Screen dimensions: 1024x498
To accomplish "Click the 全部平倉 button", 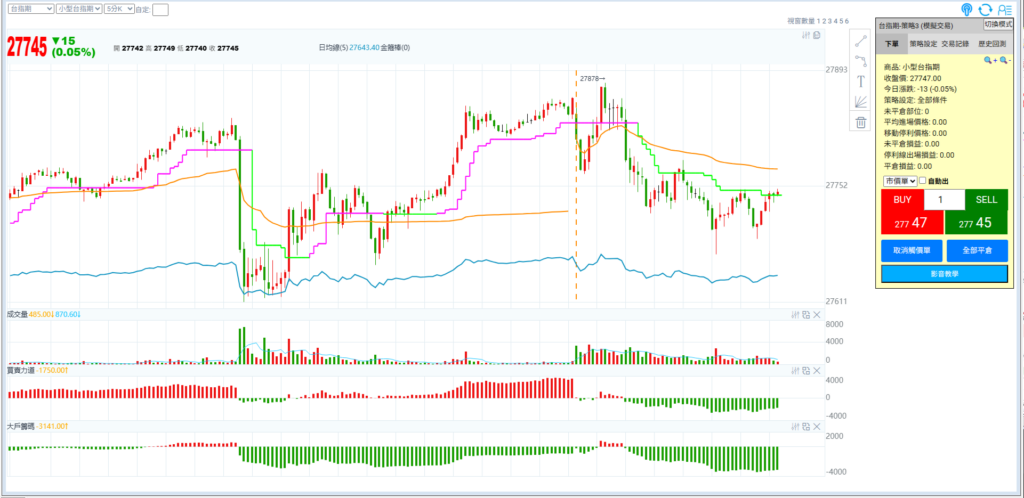I will click(977, 250).
